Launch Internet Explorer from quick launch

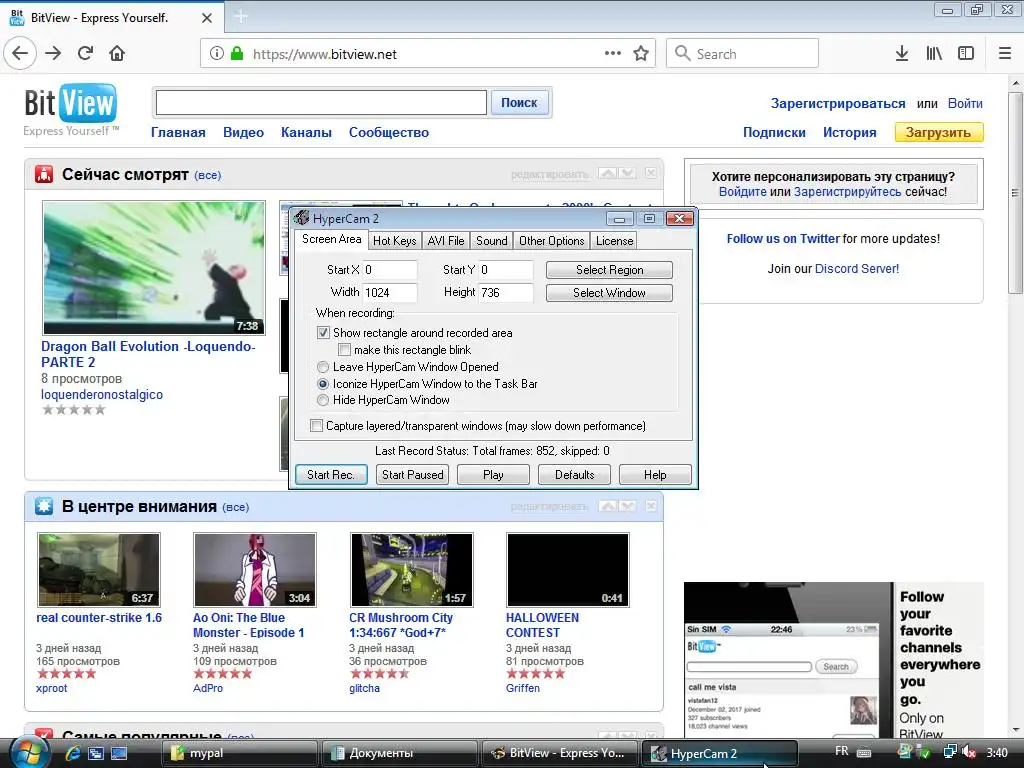72,753
